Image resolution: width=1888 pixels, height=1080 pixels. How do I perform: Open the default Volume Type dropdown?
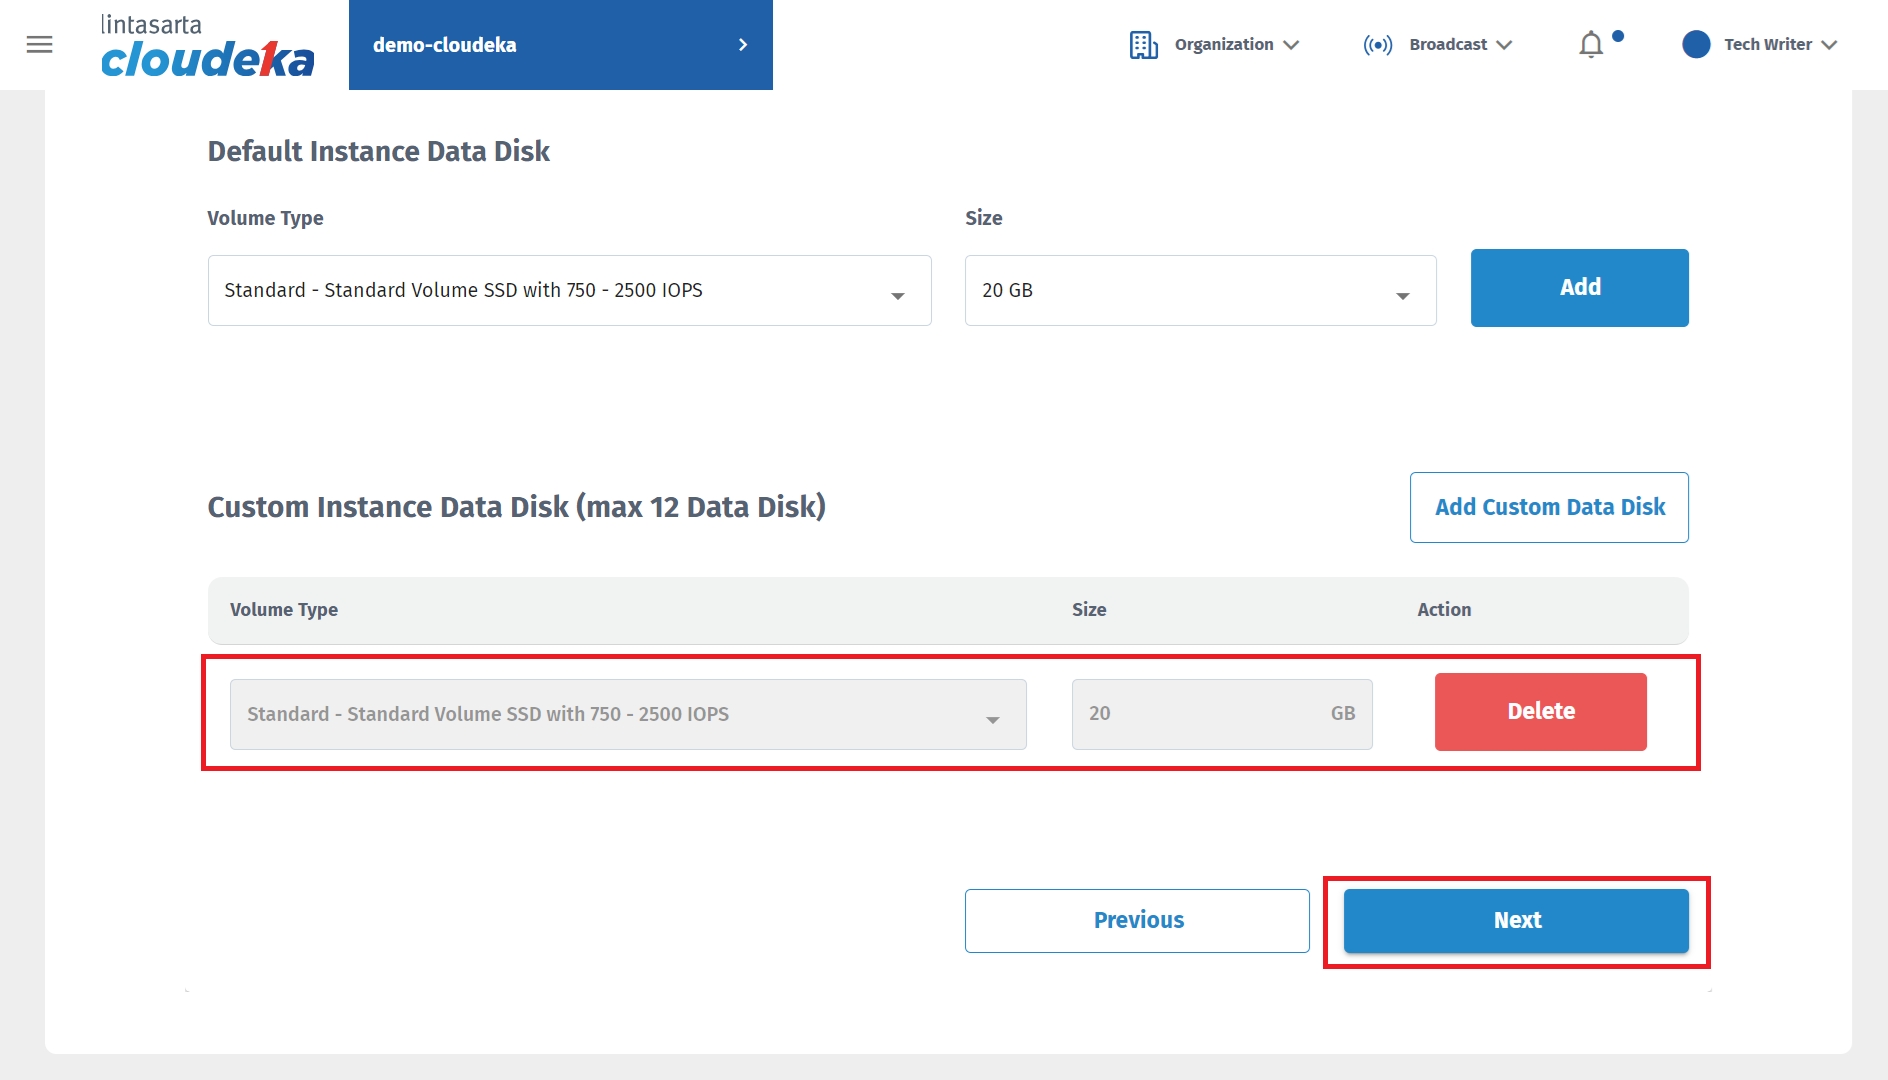(x=569, y=290)
